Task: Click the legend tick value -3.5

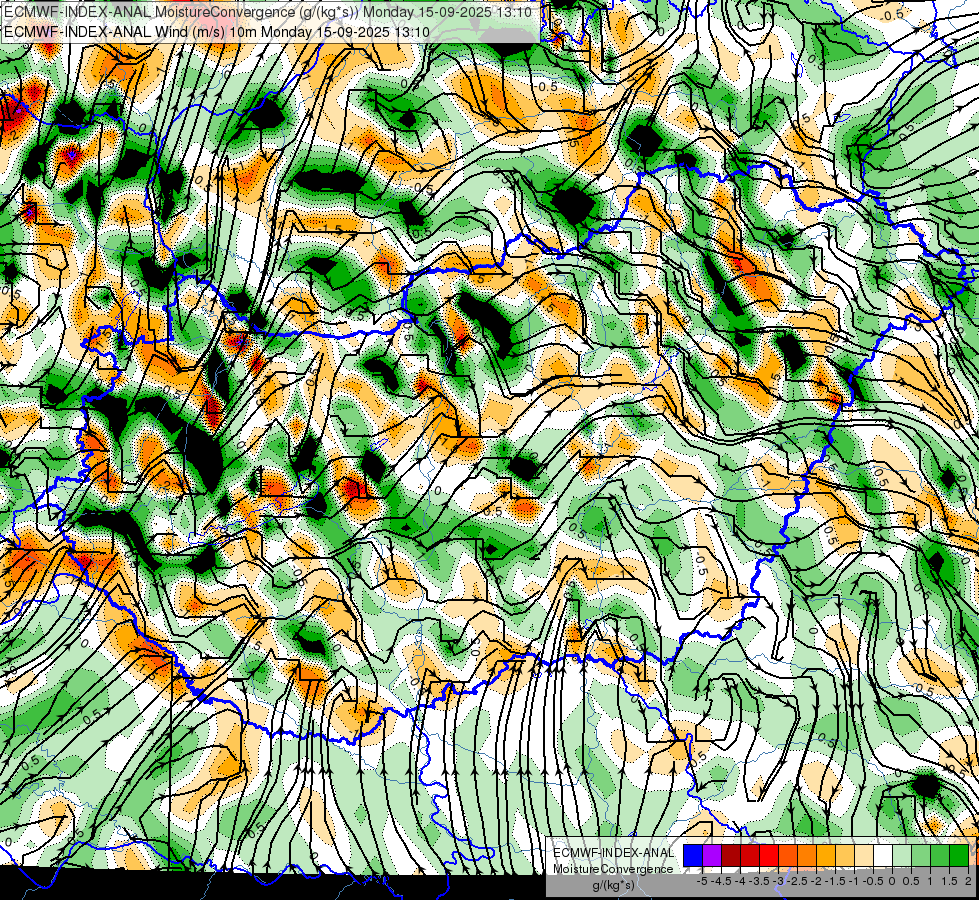Action: [759, 881]
